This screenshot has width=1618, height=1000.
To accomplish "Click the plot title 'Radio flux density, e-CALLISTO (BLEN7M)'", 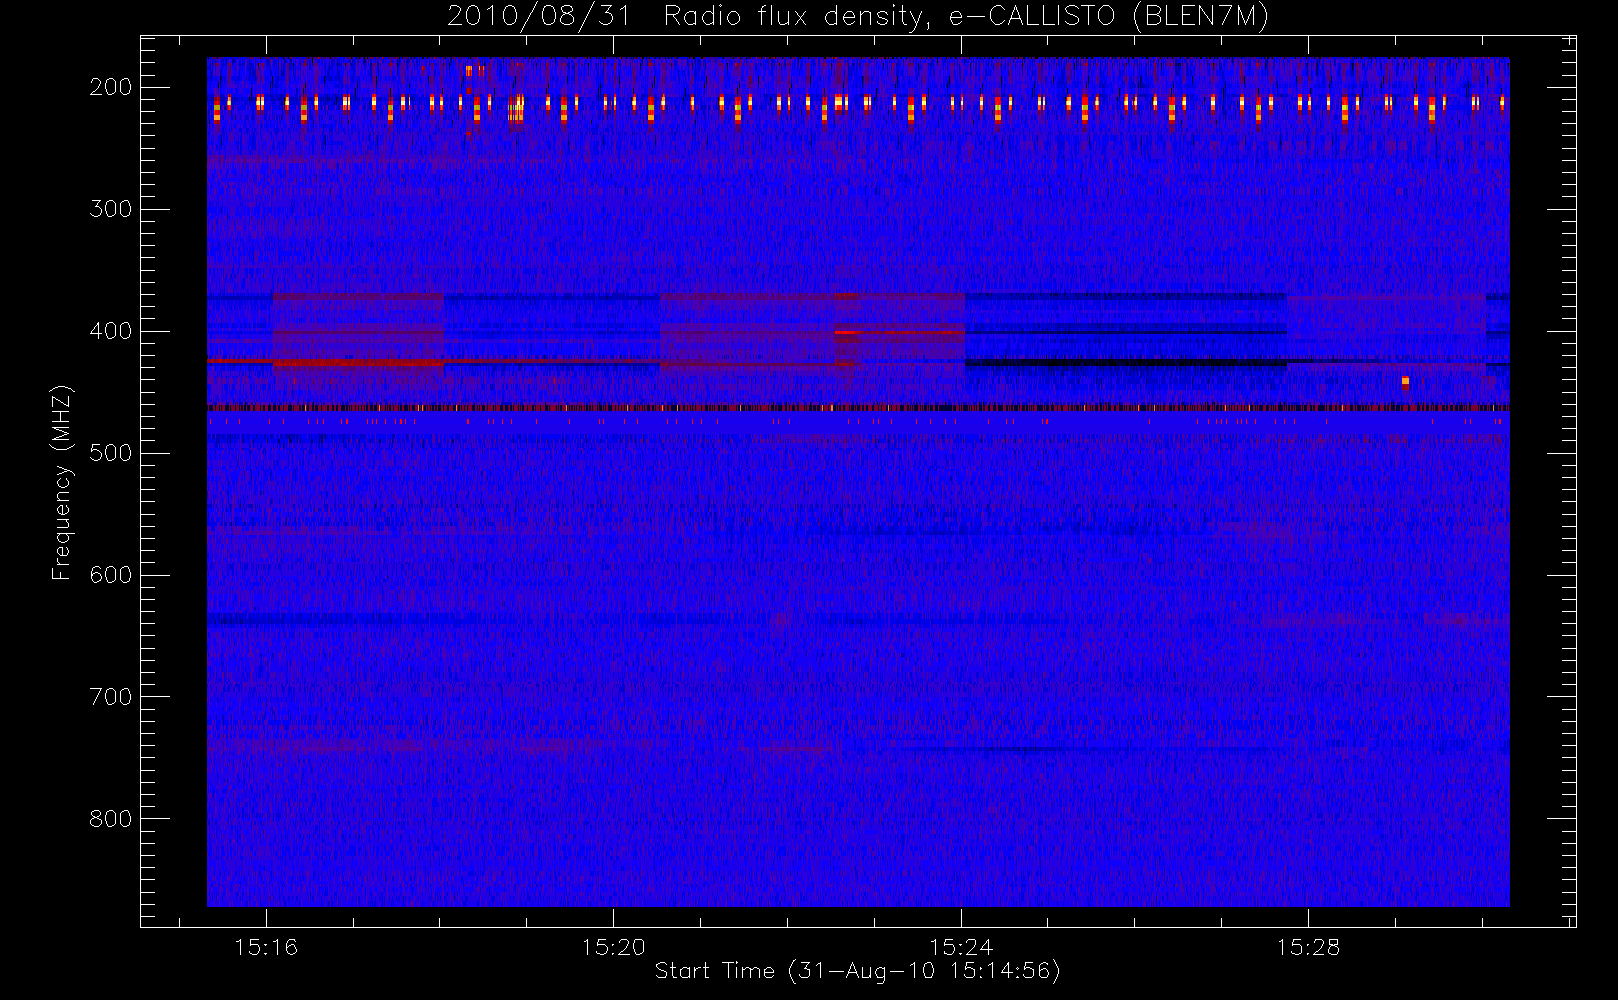I will coord(966,17).
